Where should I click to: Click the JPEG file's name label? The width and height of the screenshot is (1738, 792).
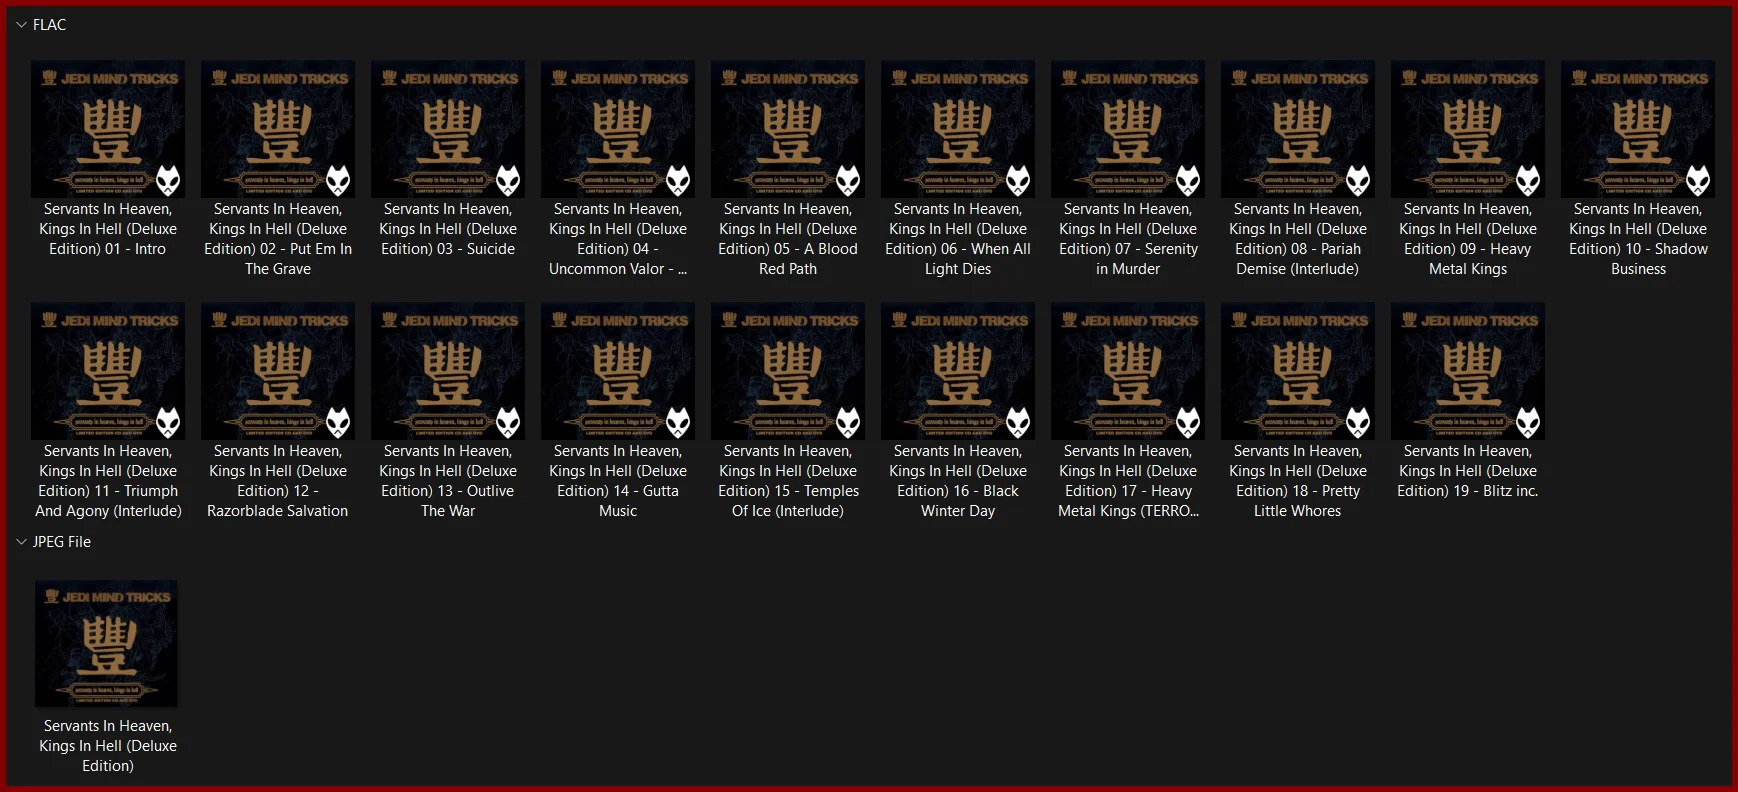108,746
